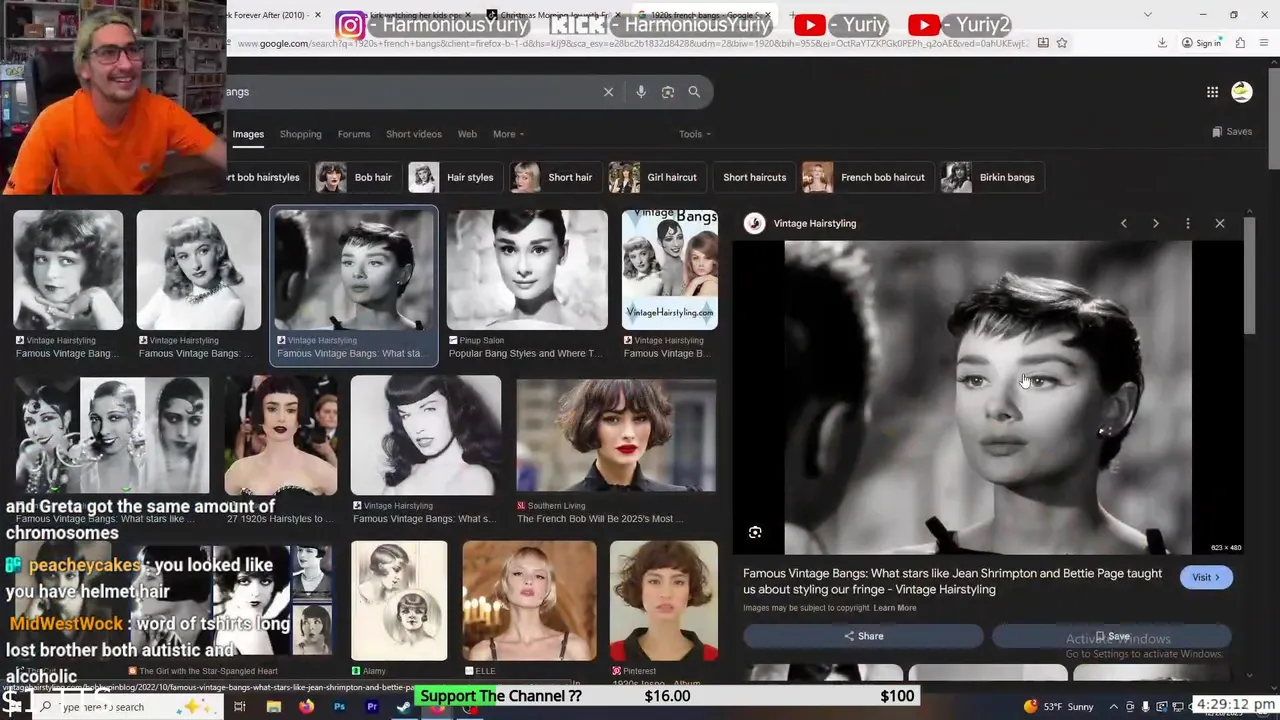Open the Tools dropdown
Viewport: 1280px width, 720px height.
pos(695,134)
